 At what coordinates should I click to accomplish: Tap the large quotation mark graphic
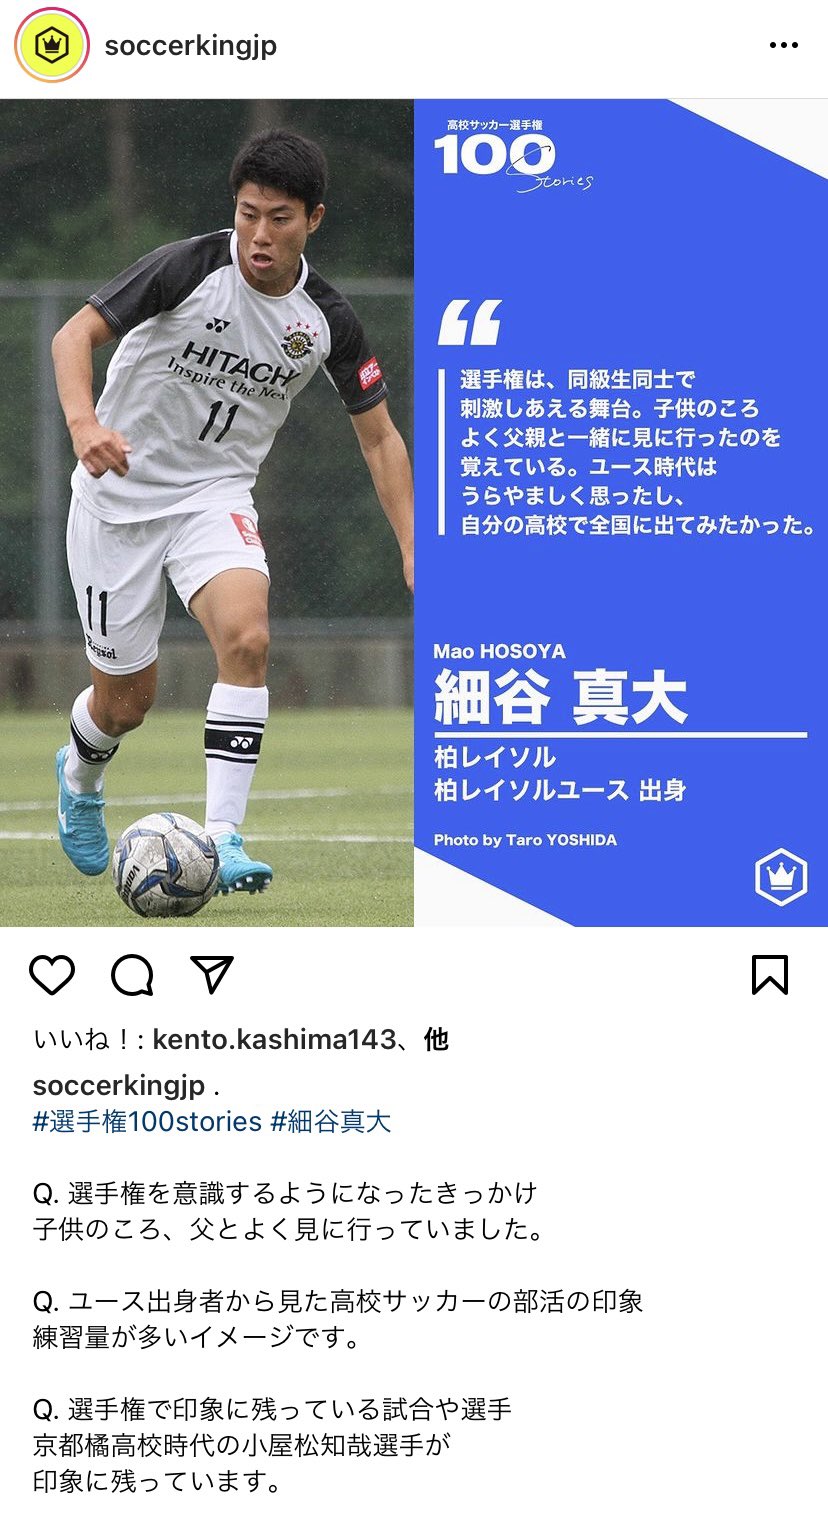469,323
